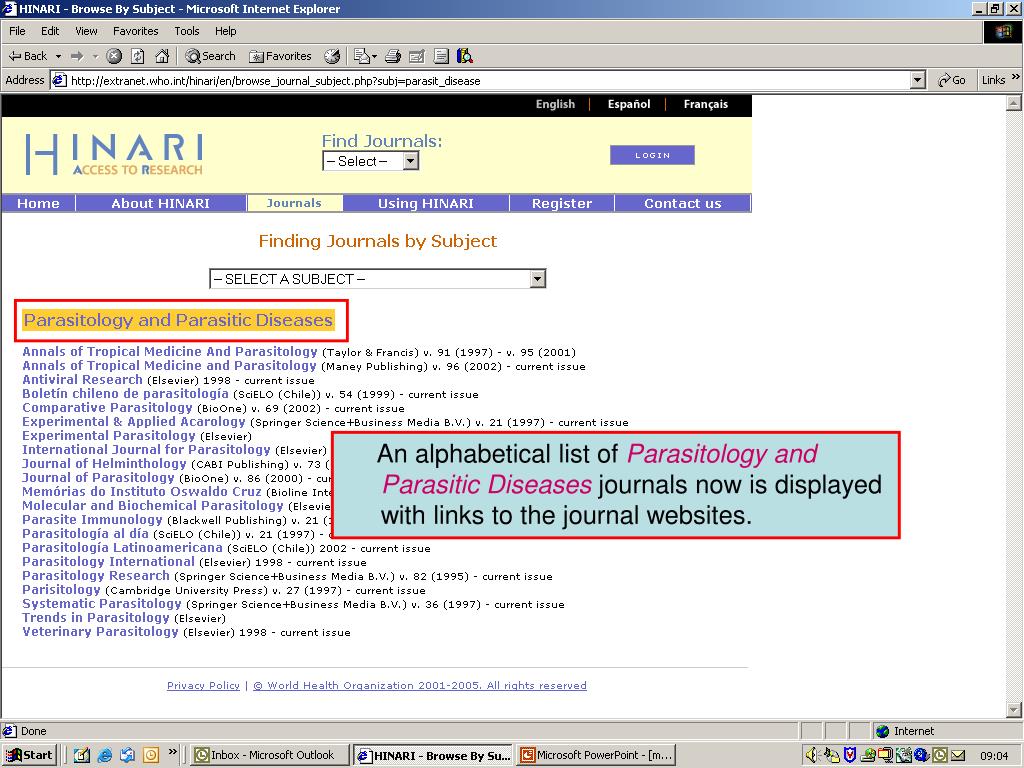This screenshot has height=768, width=1024.
Task: Open the Contact us navigation tab
Action: 683,204
